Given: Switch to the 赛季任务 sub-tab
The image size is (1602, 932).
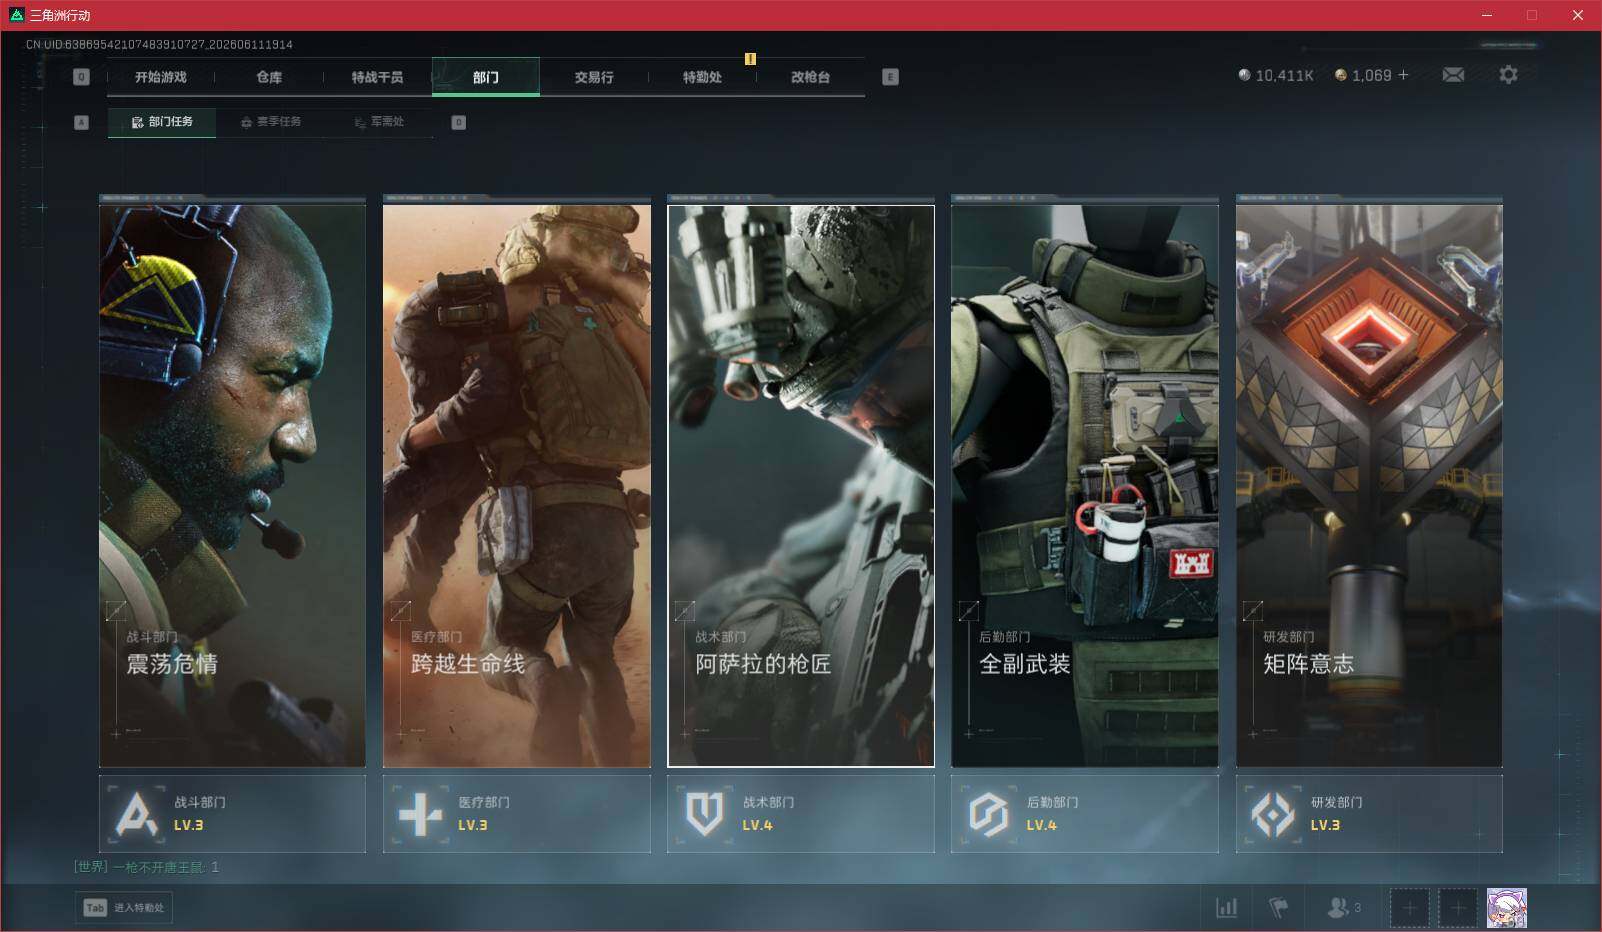Looking at the screenshot, I should [270, 122].
